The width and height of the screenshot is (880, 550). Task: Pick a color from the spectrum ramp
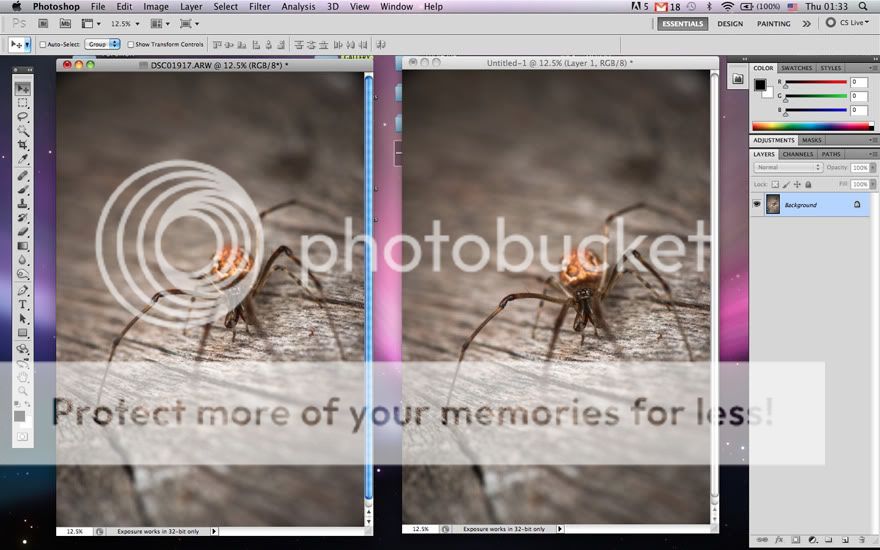tap(813, 126)
